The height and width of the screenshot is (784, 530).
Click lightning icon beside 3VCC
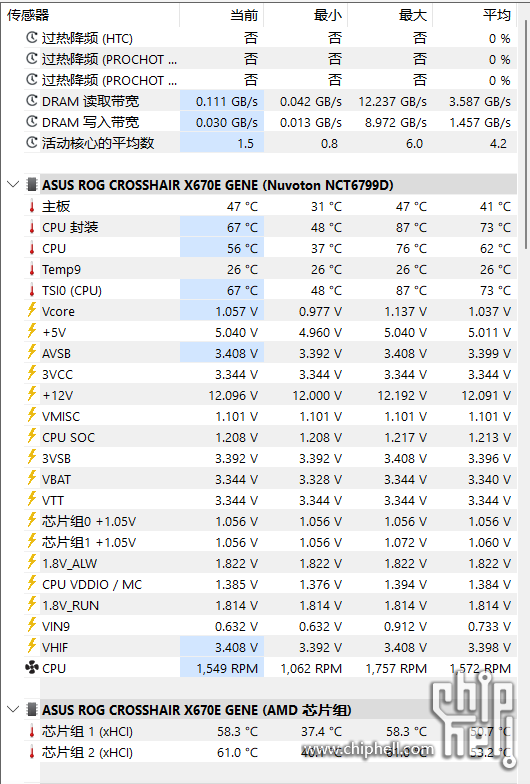pos(32,374)
